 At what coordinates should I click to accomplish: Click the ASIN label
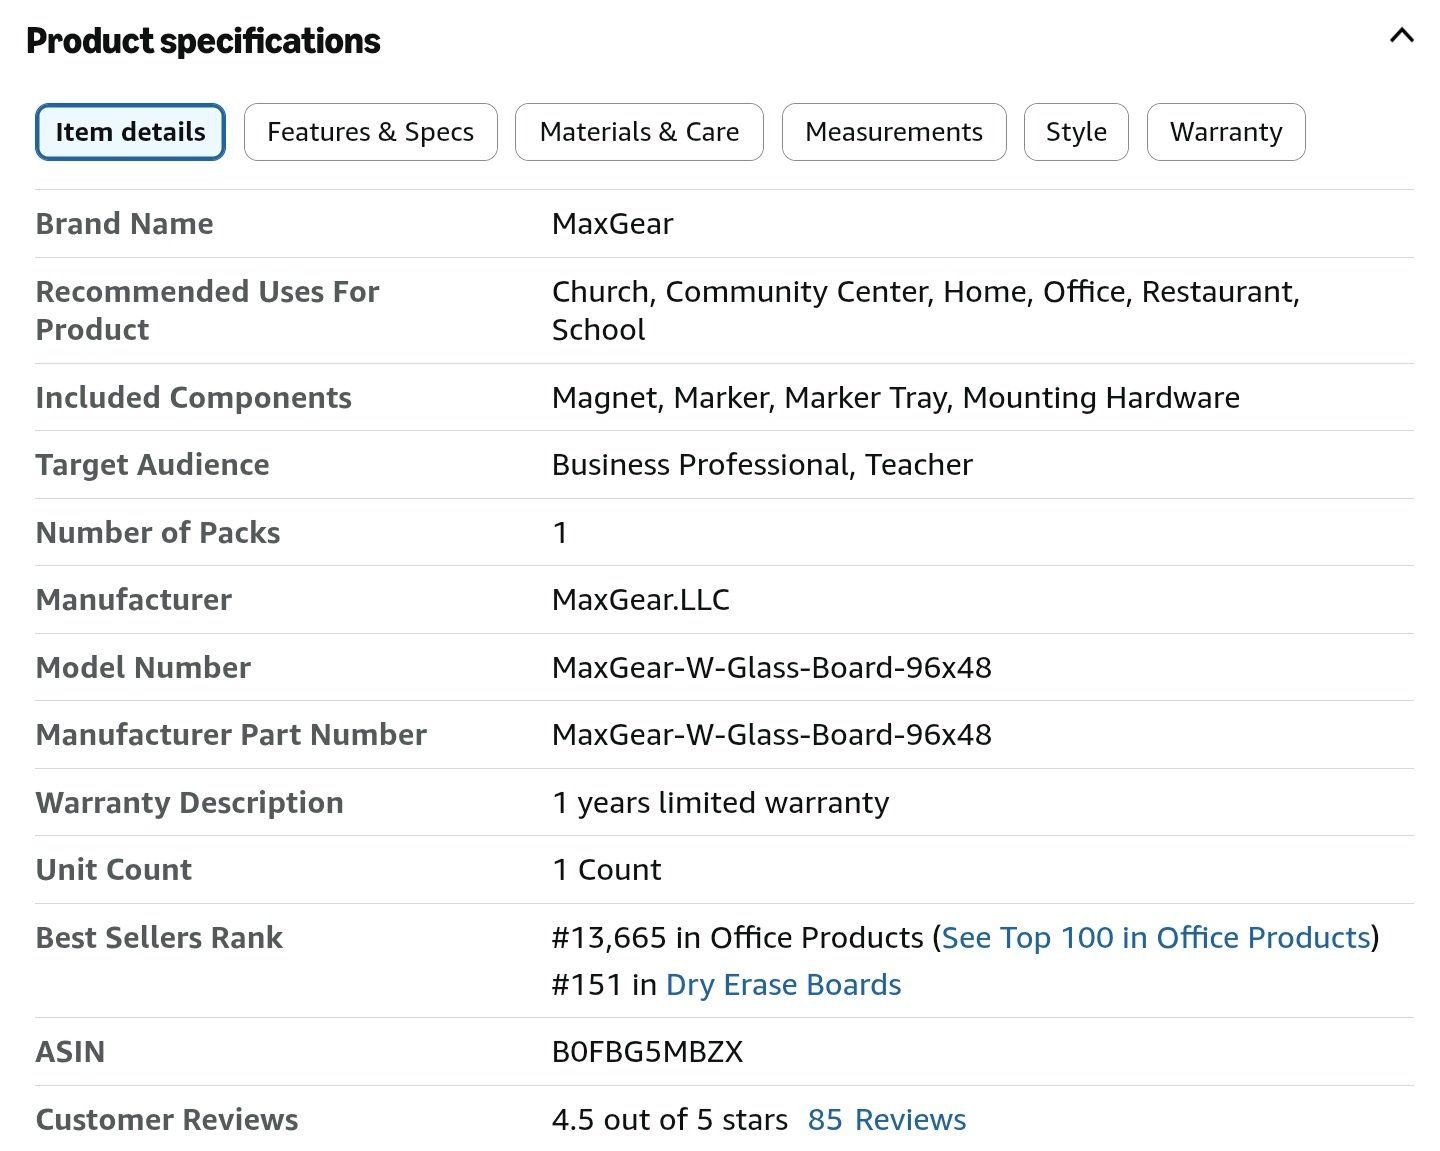pyautogui.click(x=70, y=1052)
